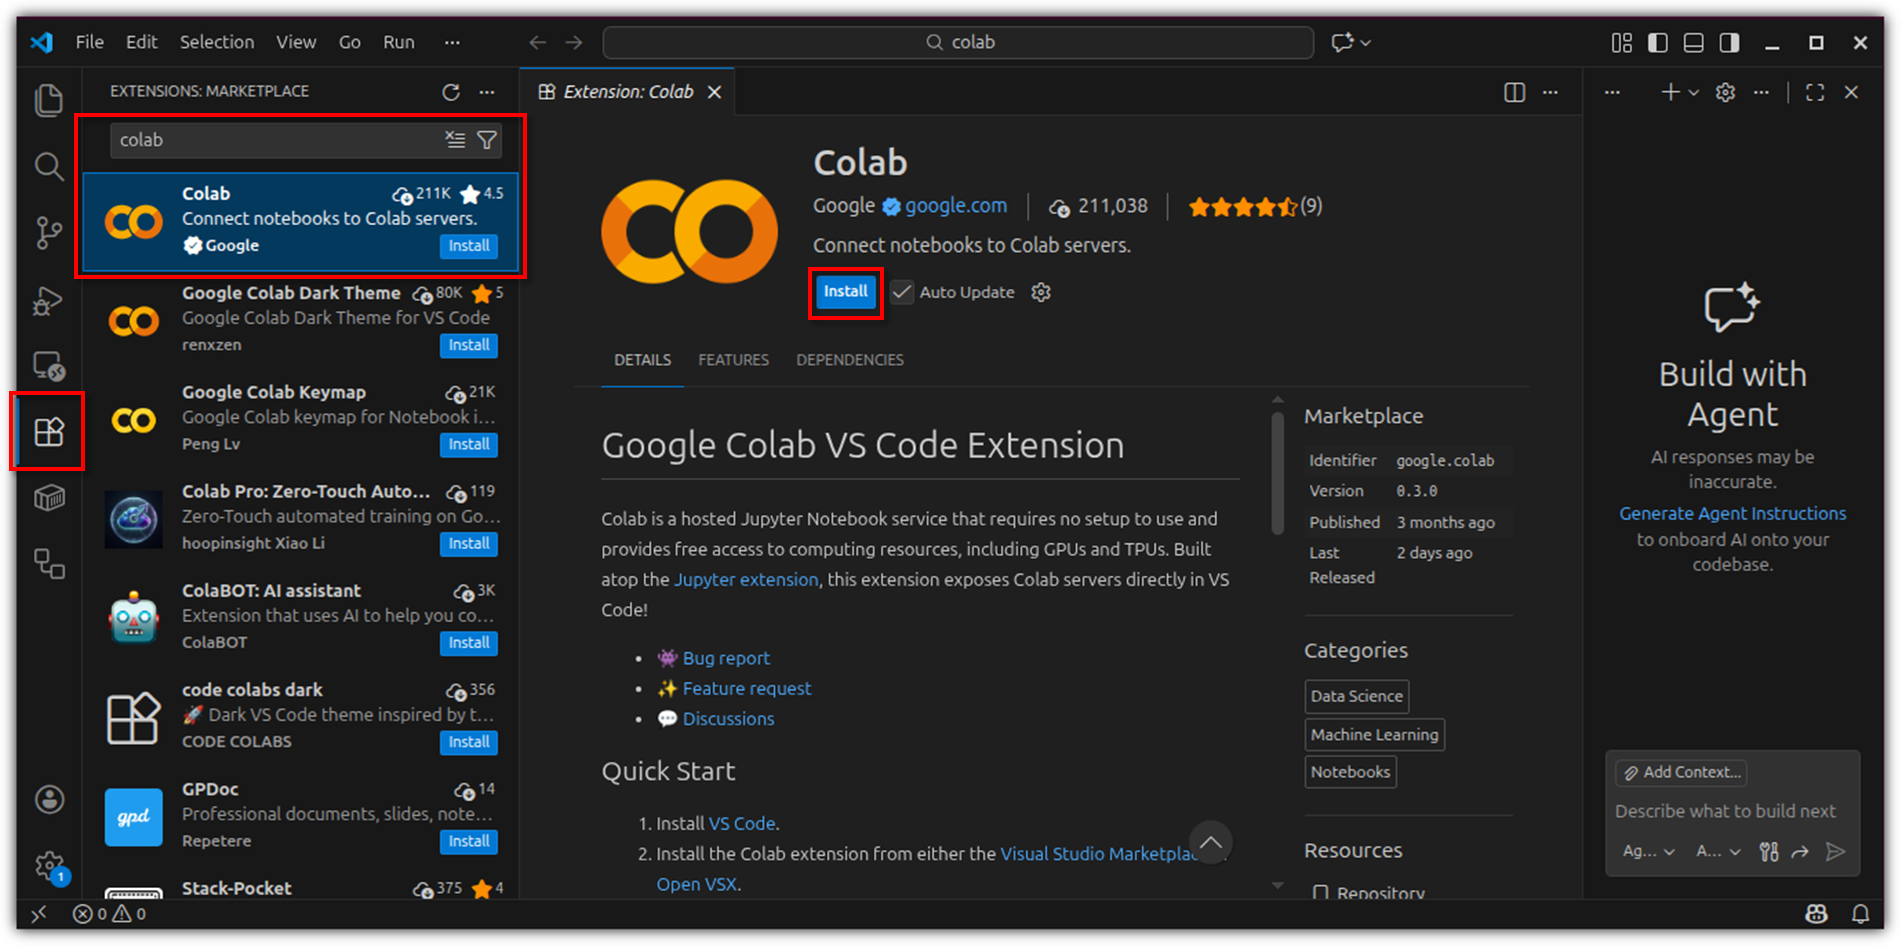Switch to the FEATURES tab
Image resolution: width=1902 pixels, height=947 pixels.
733,360
